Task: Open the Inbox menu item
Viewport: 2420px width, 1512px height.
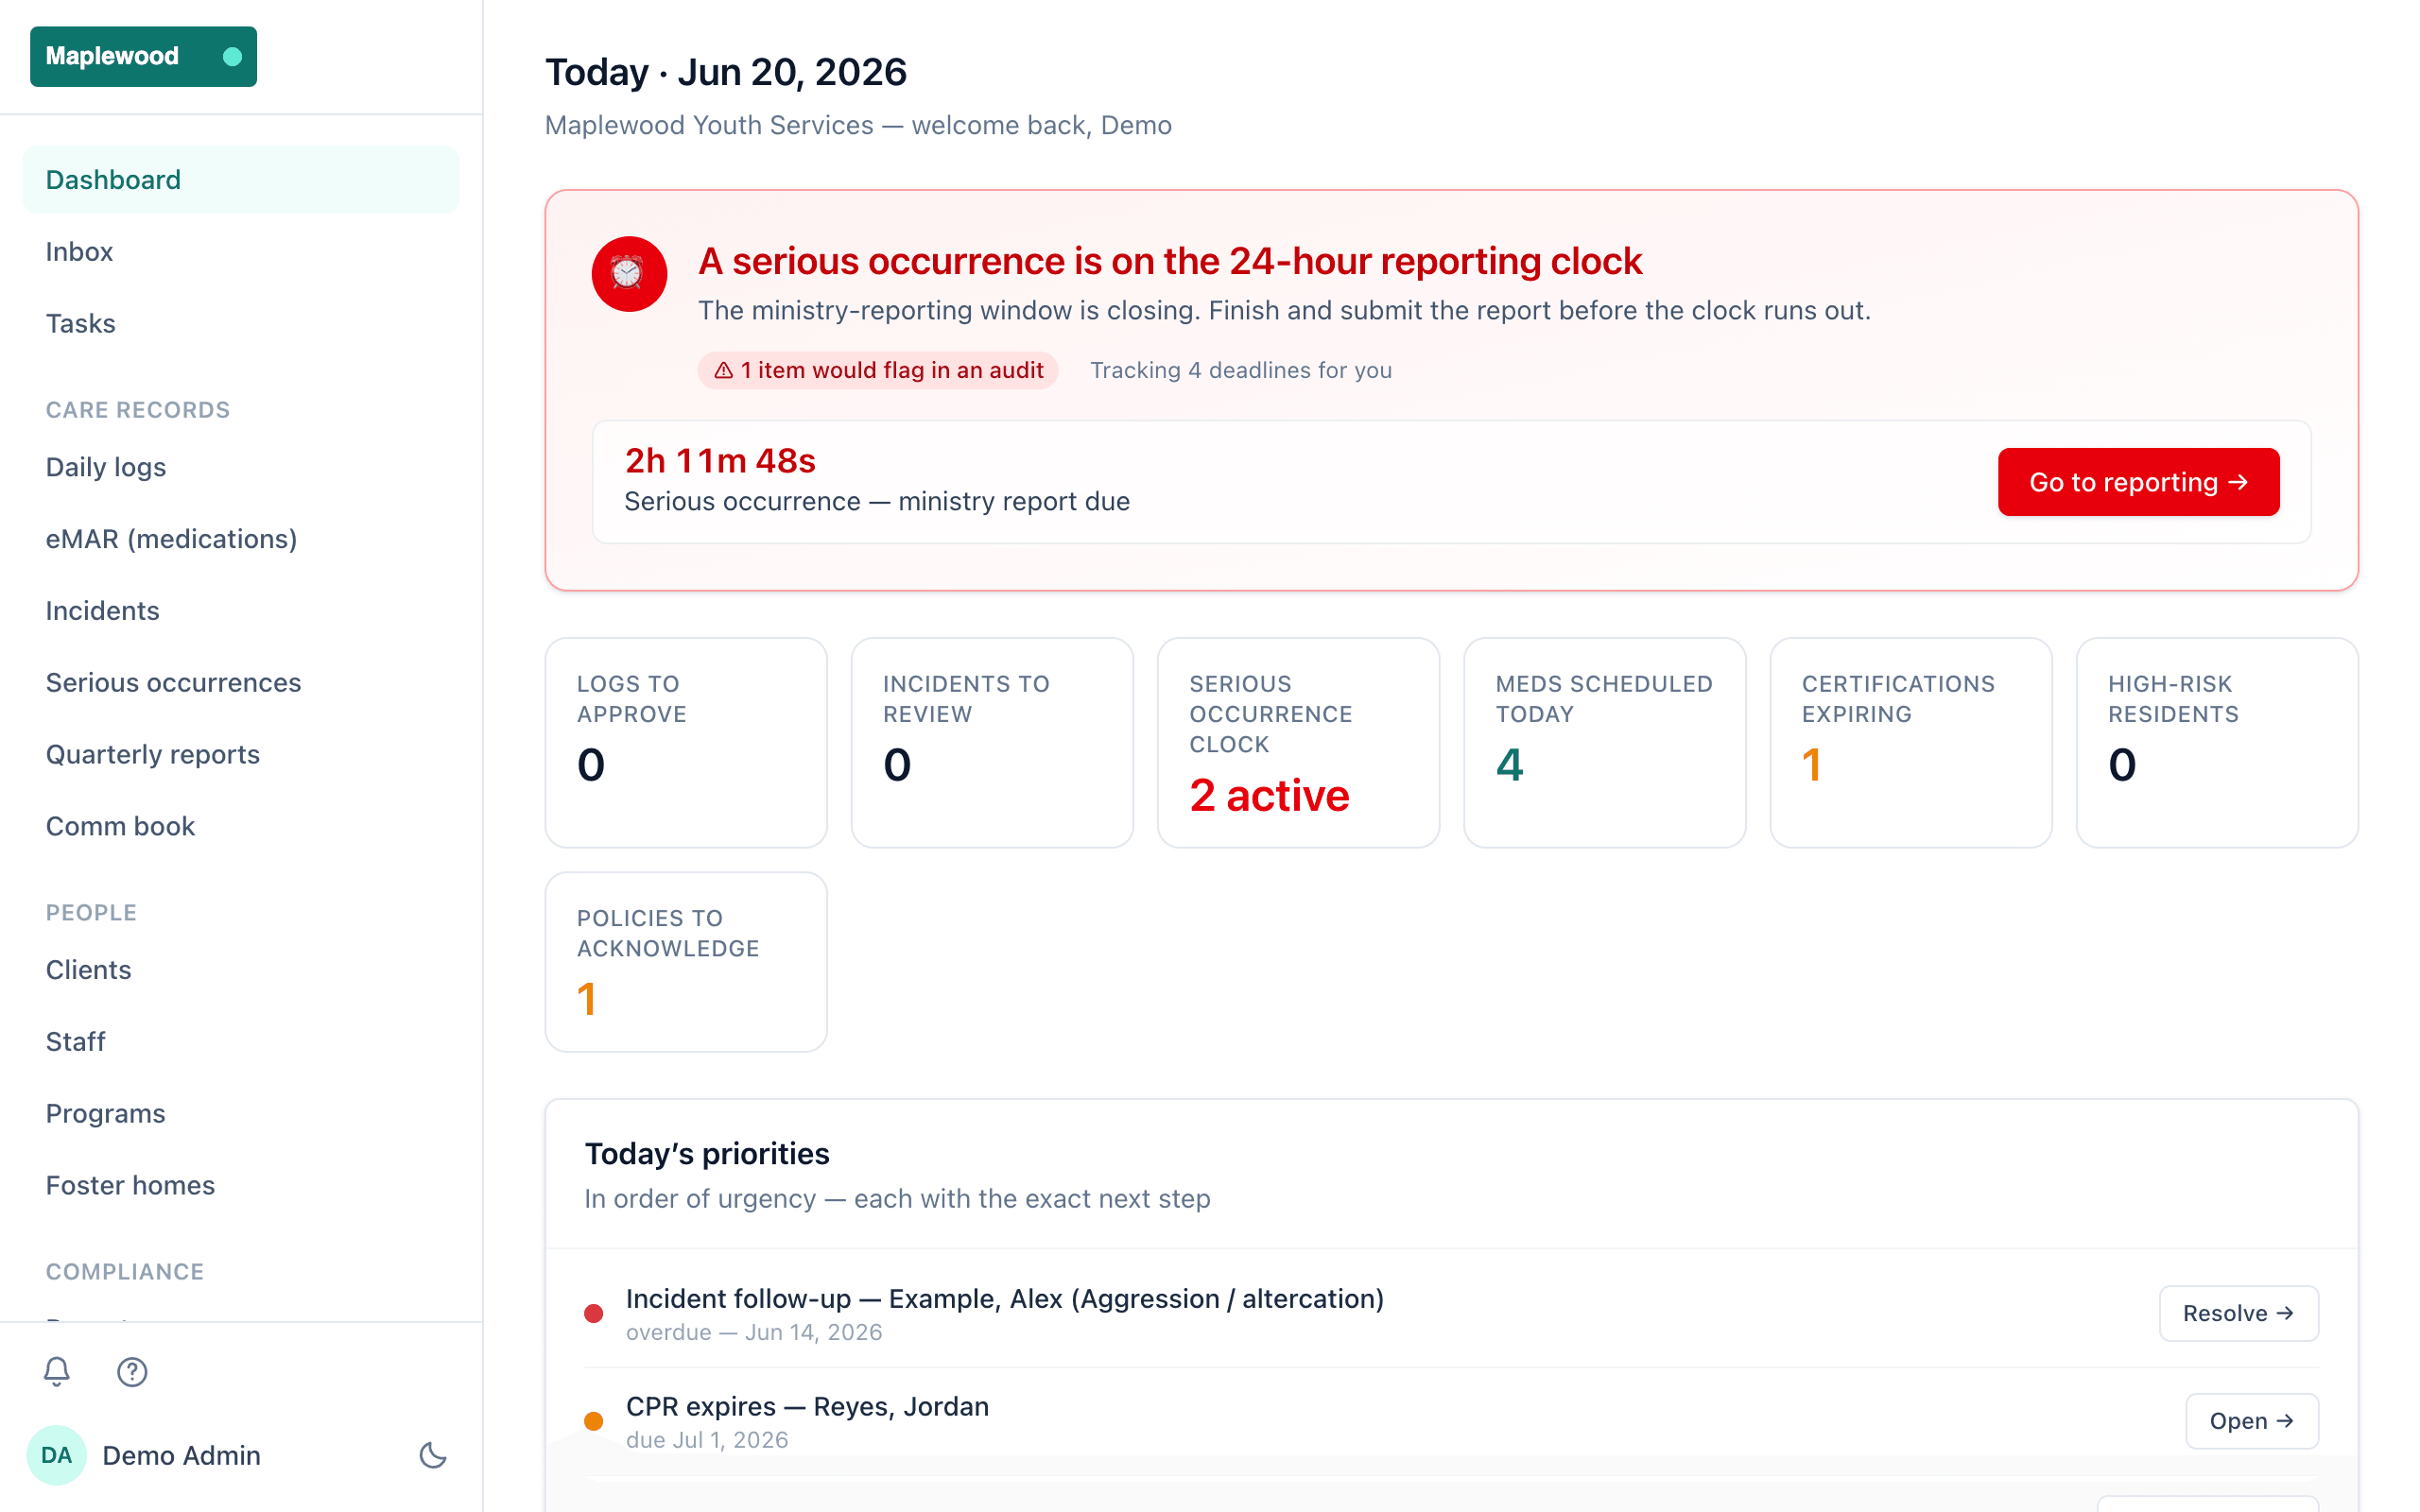Action: point(241,251)
